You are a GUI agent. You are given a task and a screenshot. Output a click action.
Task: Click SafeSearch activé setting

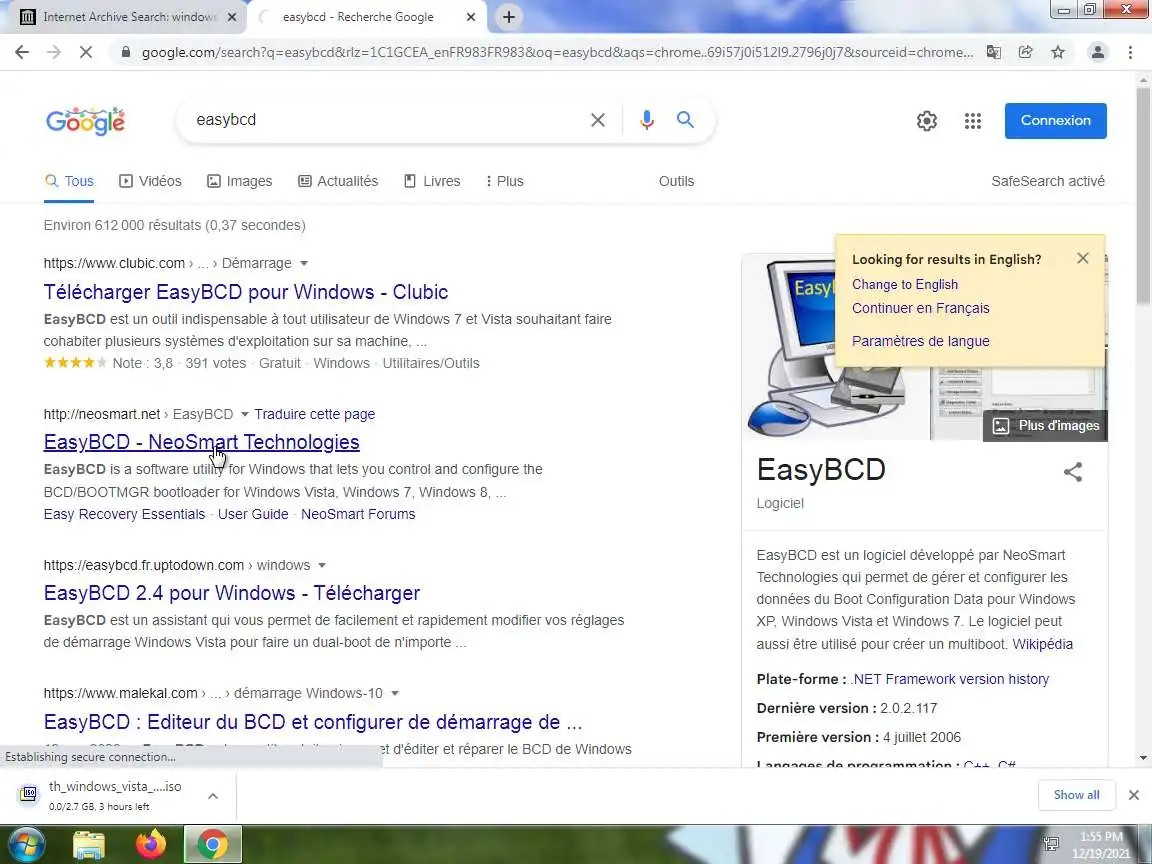click(1048, 181)
